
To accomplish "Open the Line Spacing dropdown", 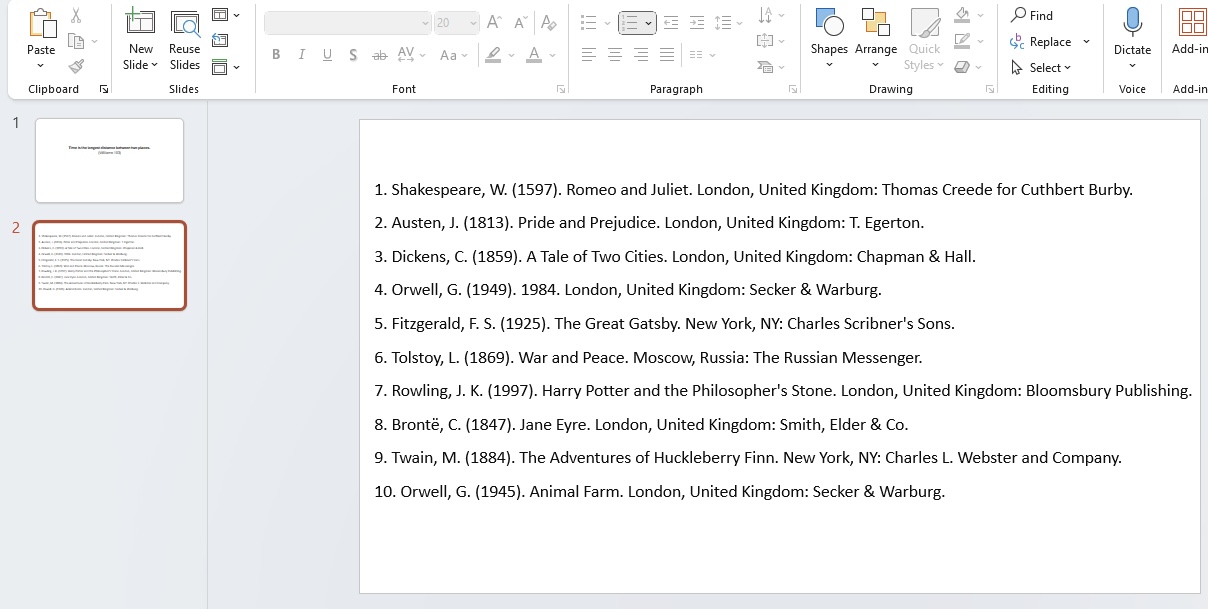I will pos(730,22).
